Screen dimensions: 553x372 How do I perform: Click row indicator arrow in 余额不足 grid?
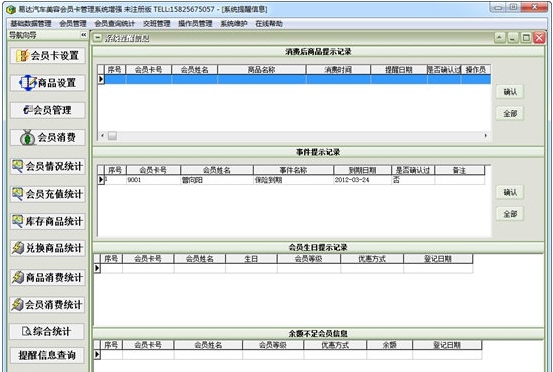[x=97, y=354]
